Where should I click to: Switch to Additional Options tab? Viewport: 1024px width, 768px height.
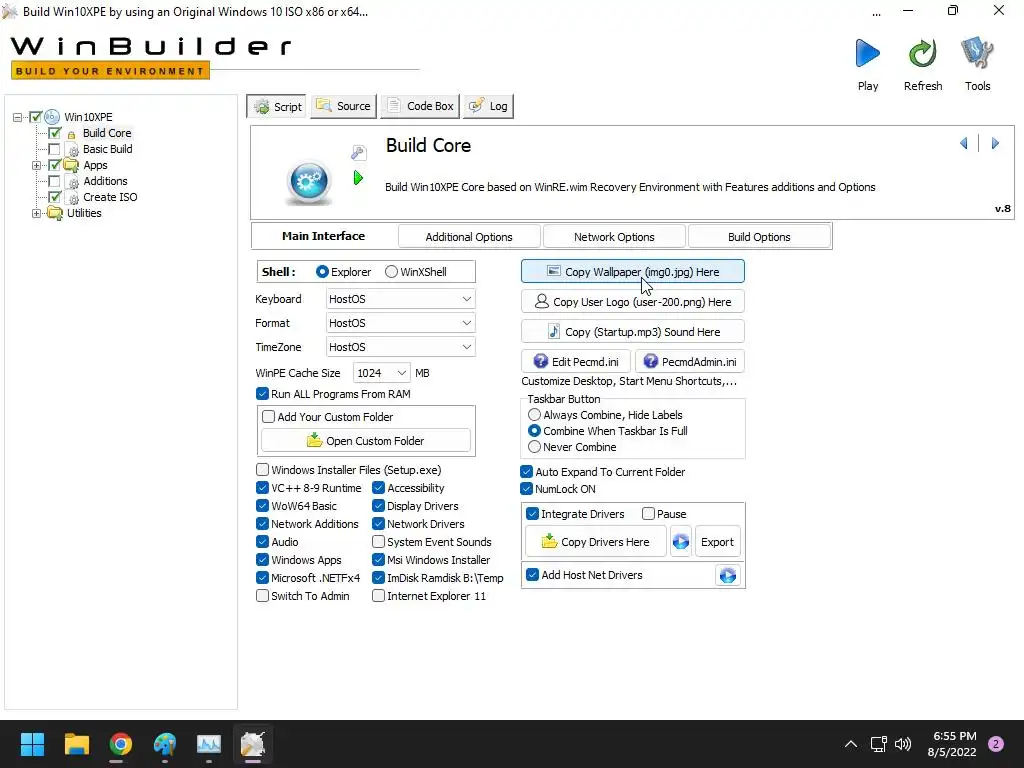click(469, 237)
